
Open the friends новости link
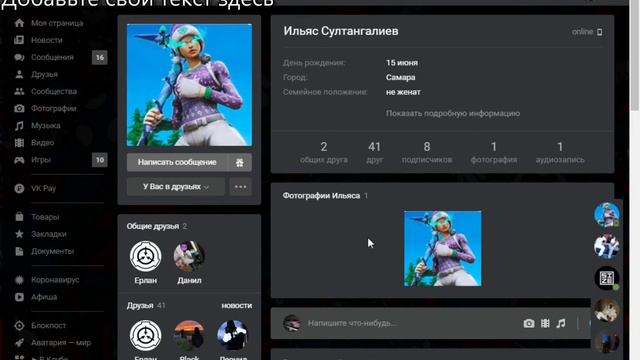click(236, 305)
